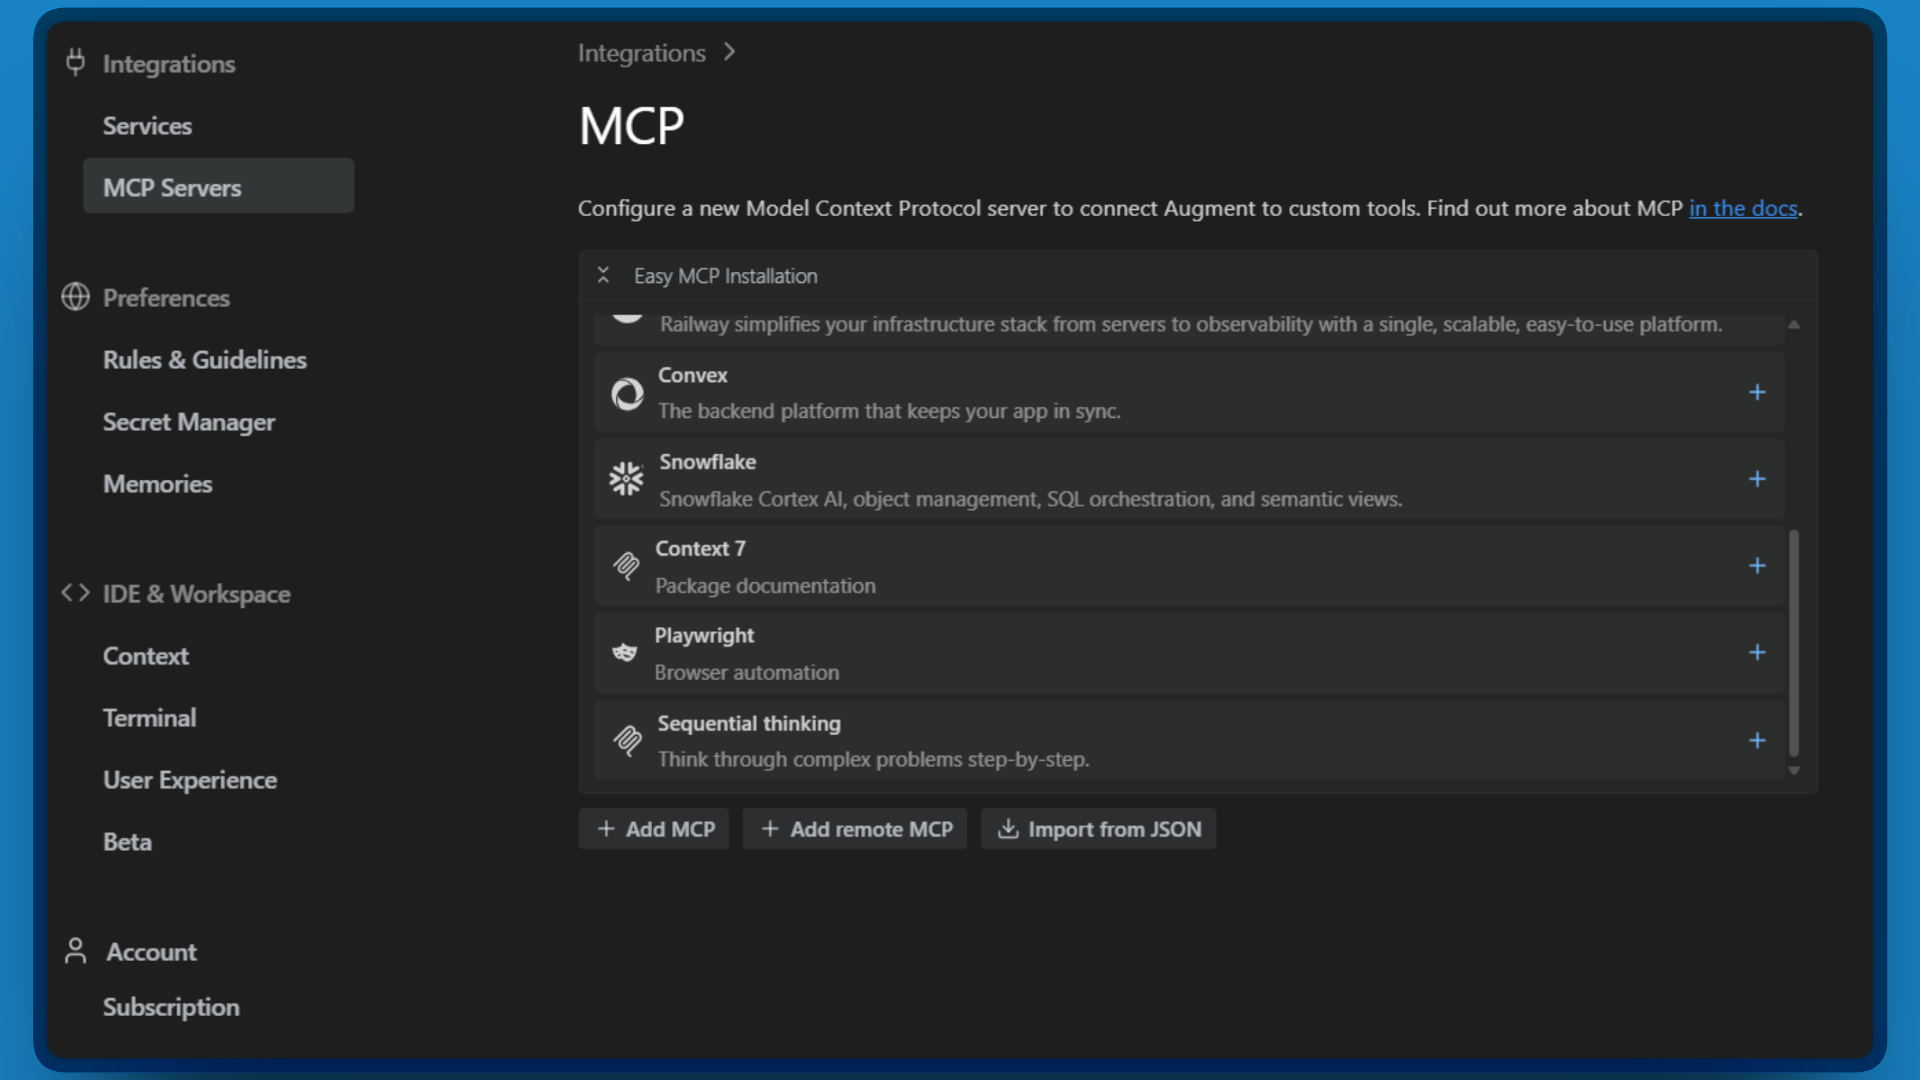
Task: Click the Add MCP button
Action: (x=653, y=829)
